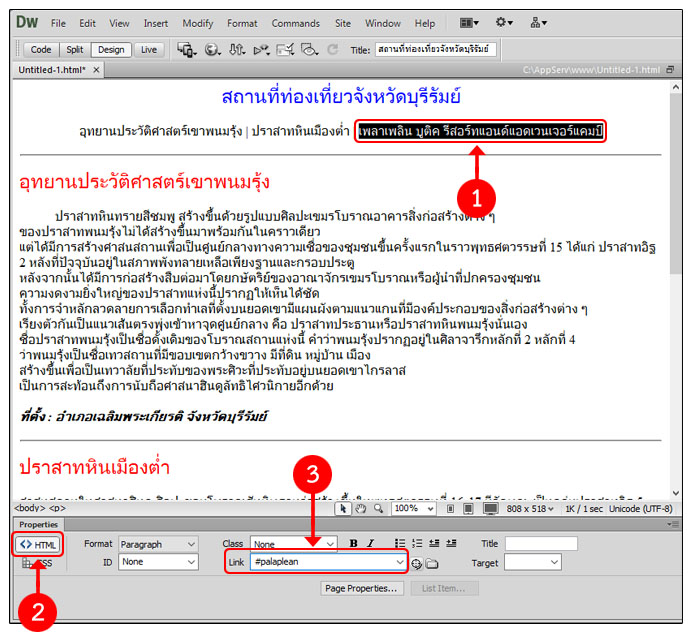This screenshot has width=691, height=636.
Task: Expand the Class dropdown
Action: (x=293, y=544)
